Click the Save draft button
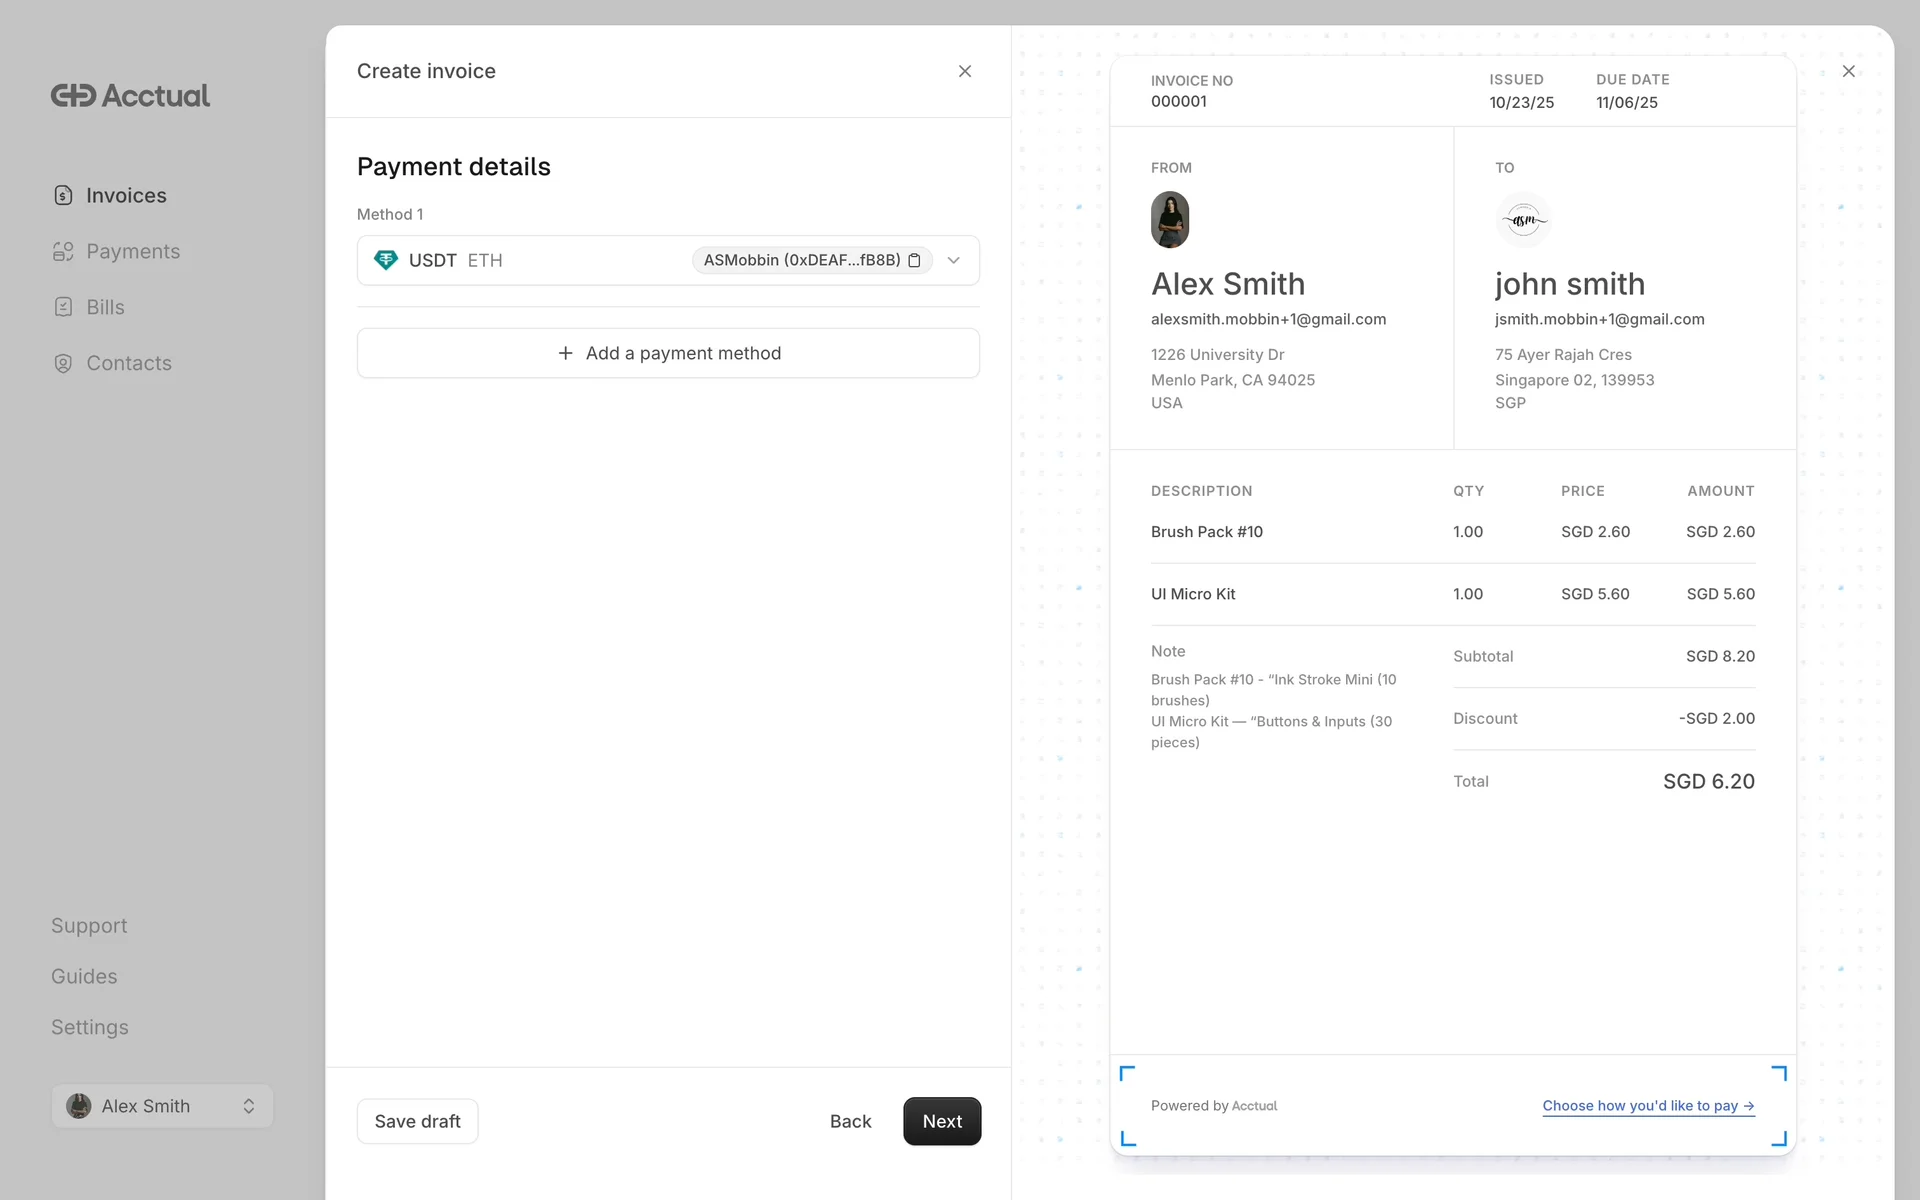The image size is (1920, 1200). click(x=417, y=1121)
